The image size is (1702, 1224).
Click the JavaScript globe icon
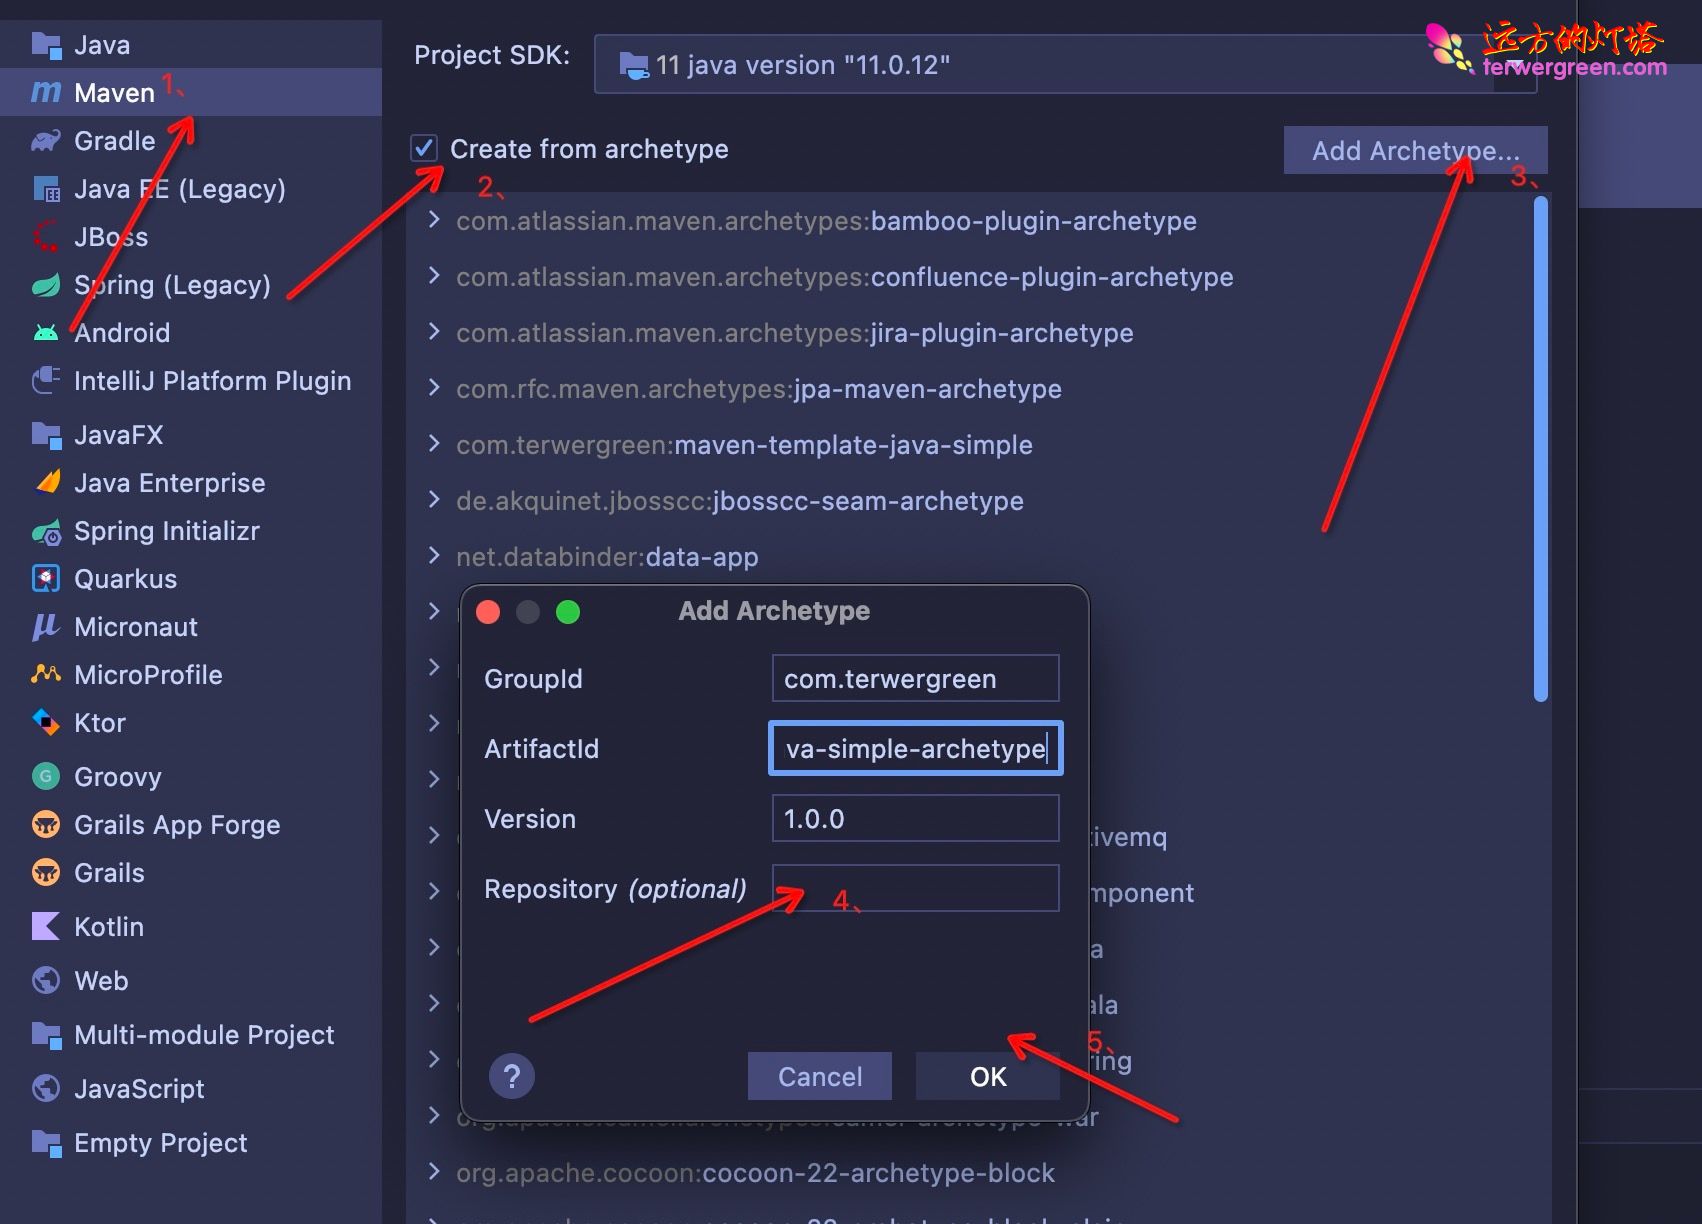(x=46, y=1088)
